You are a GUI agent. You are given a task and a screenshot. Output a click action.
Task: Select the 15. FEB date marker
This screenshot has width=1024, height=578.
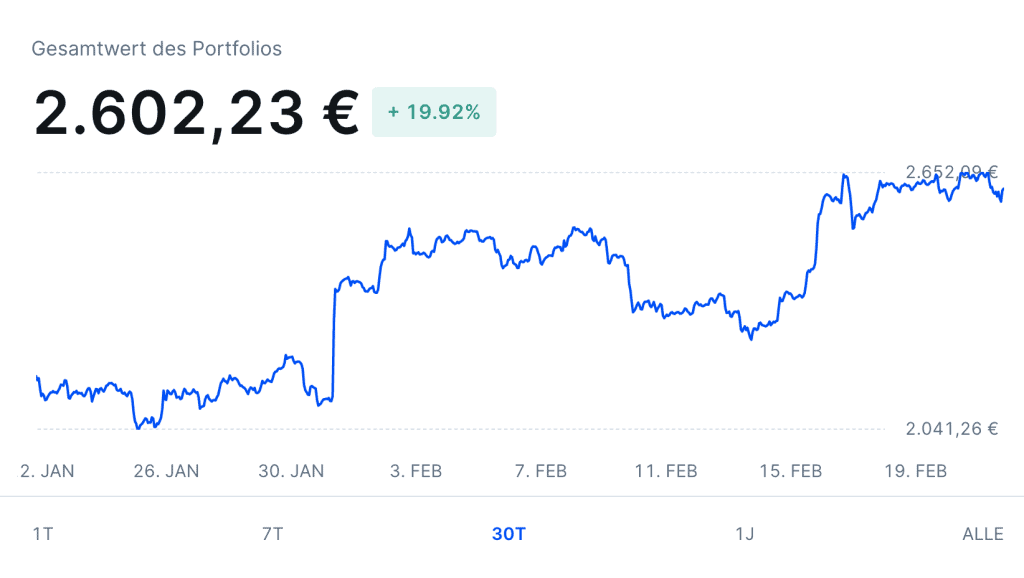[791, 471]
